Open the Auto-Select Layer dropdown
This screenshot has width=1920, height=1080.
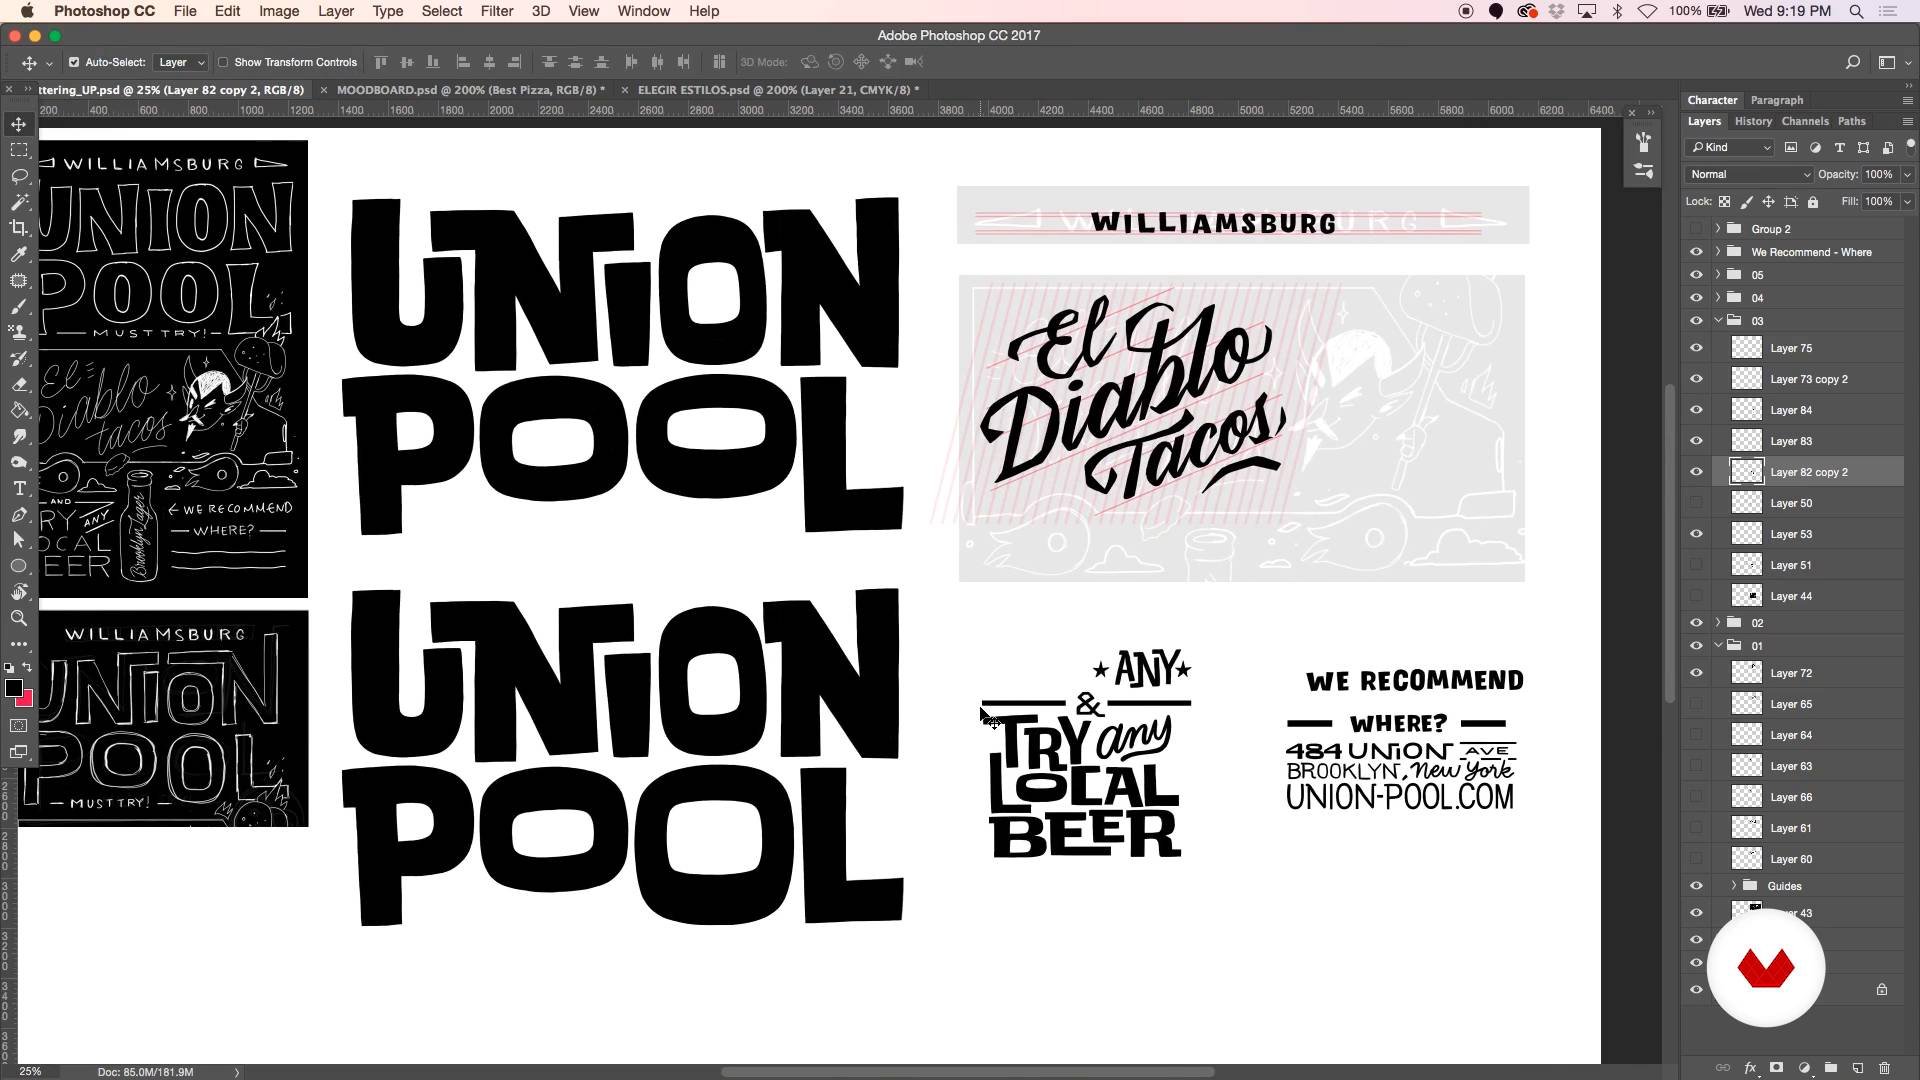click(x=180, y=62)
